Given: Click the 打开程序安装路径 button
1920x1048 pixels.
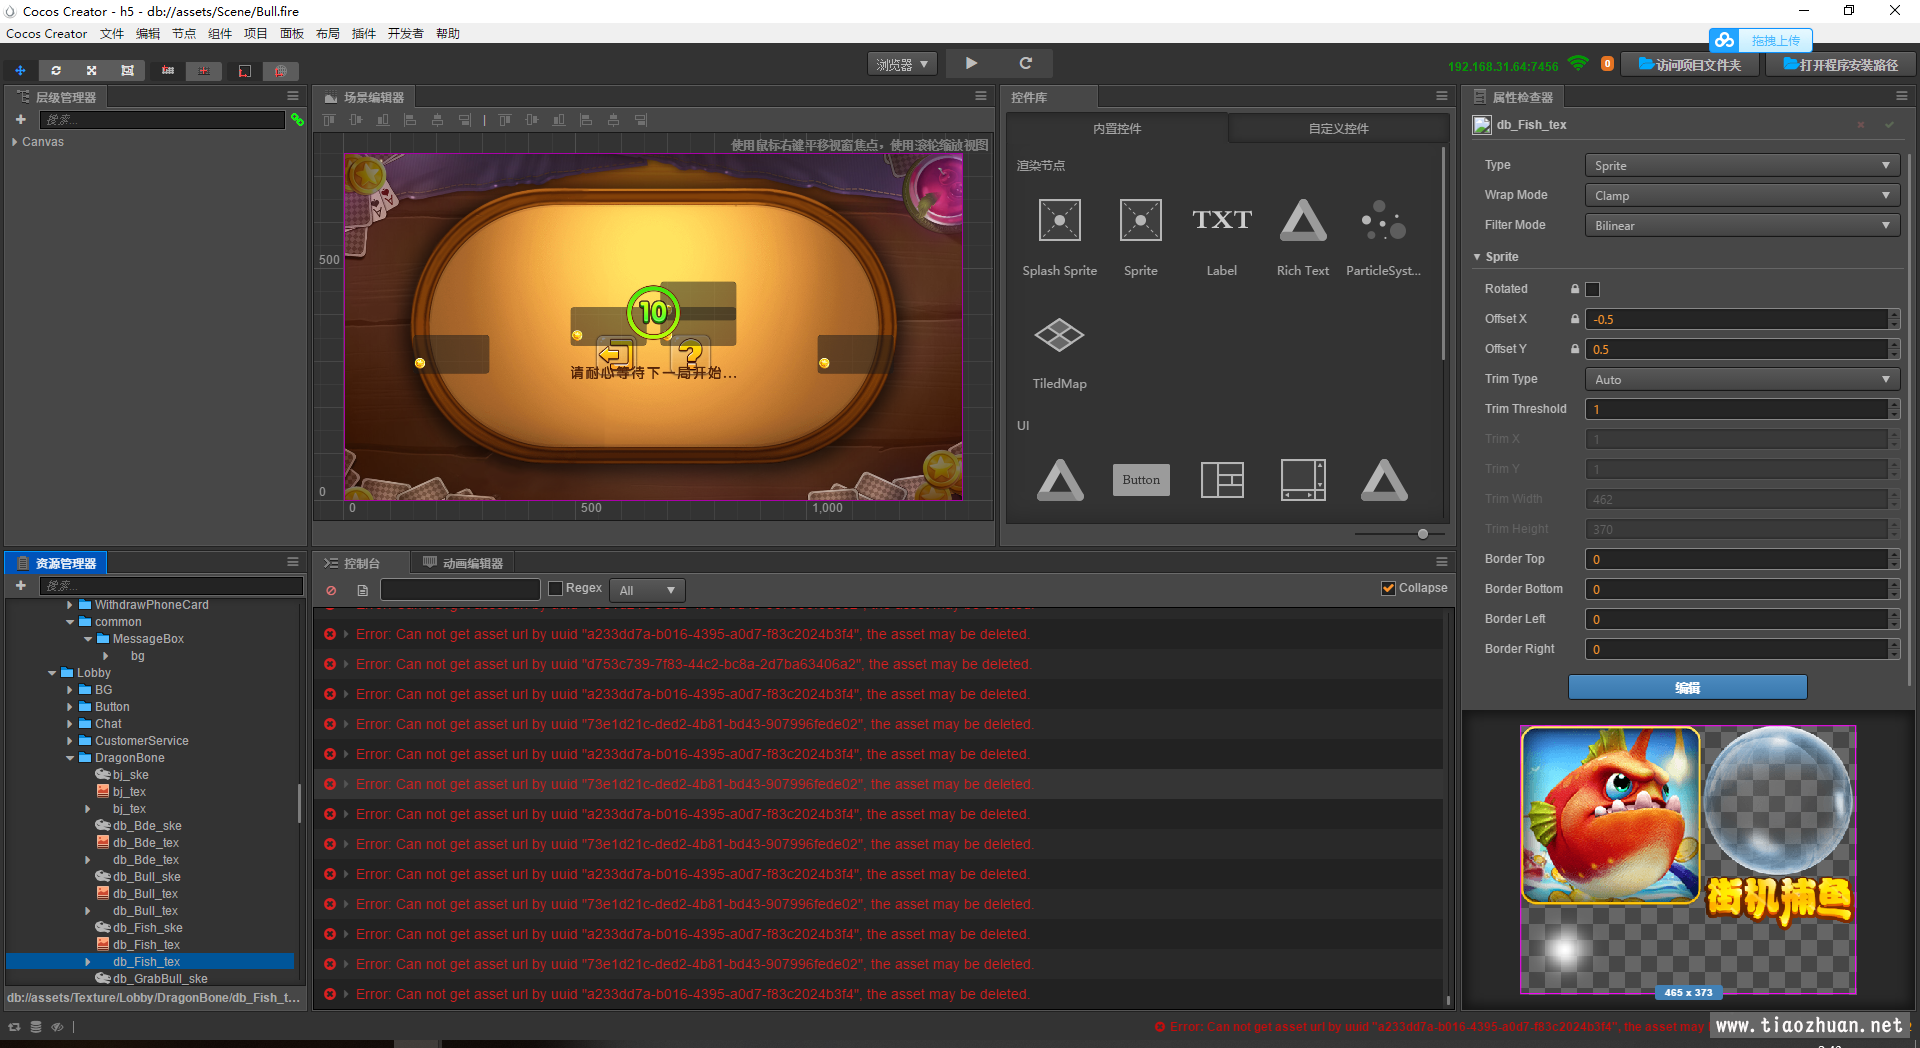Looking at the screenshot, I should (x=1840, y=64).
